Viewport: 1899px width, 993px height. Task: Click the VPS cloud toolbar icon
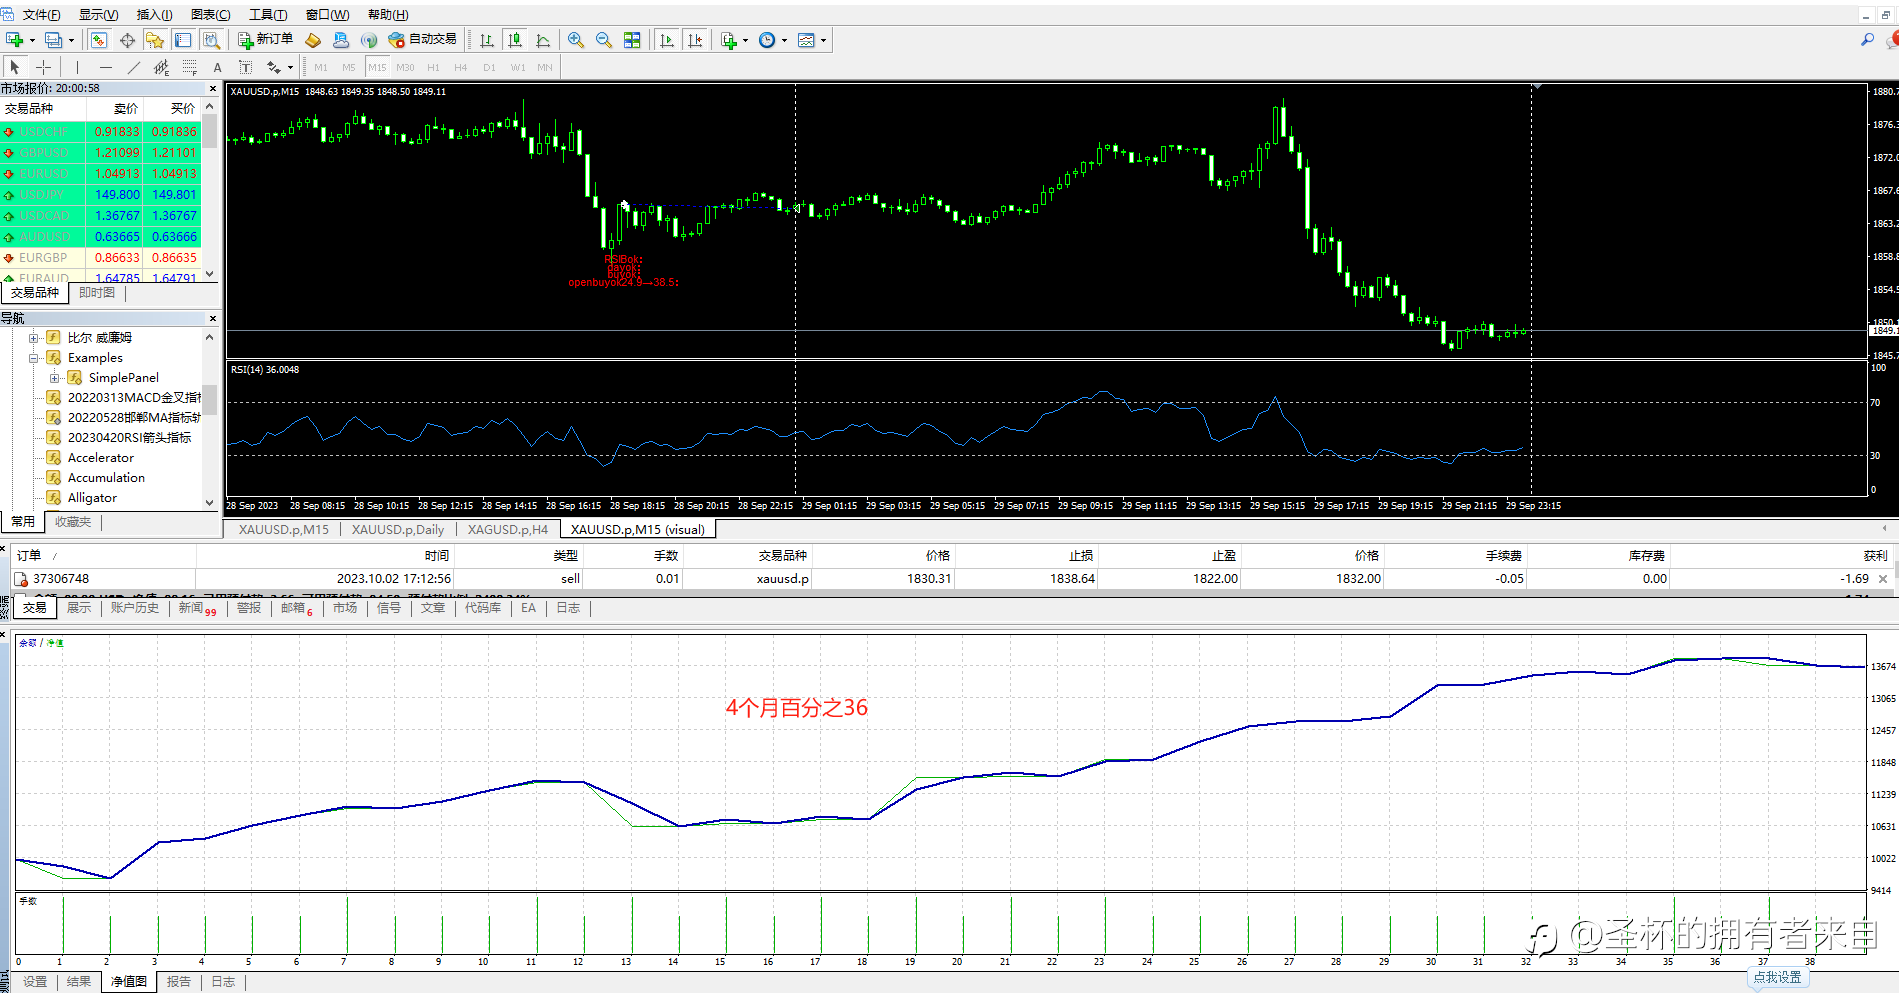click(341, 40)
